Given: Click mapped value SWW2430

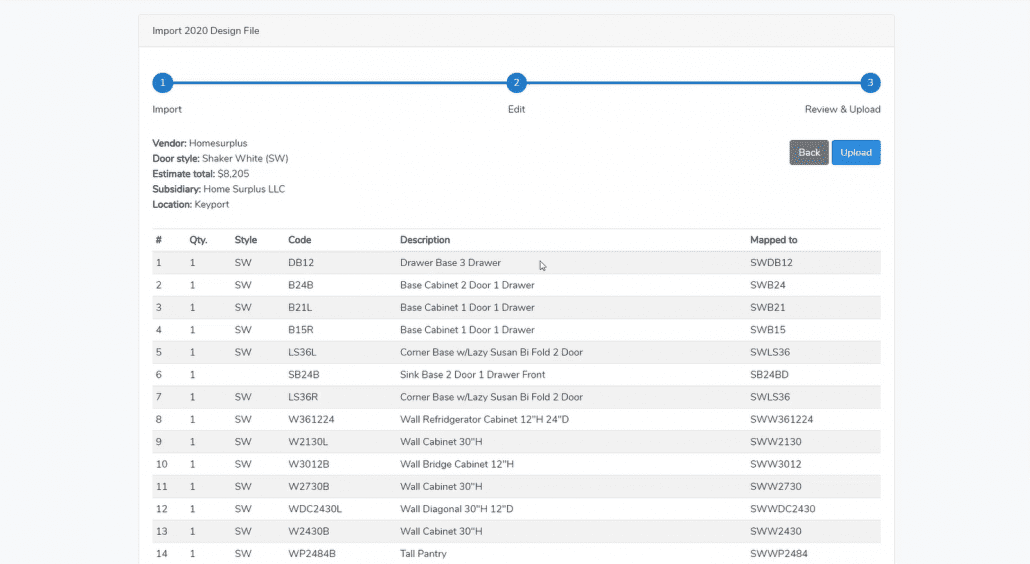Looking at the screenshot, I should coord(776,531).
